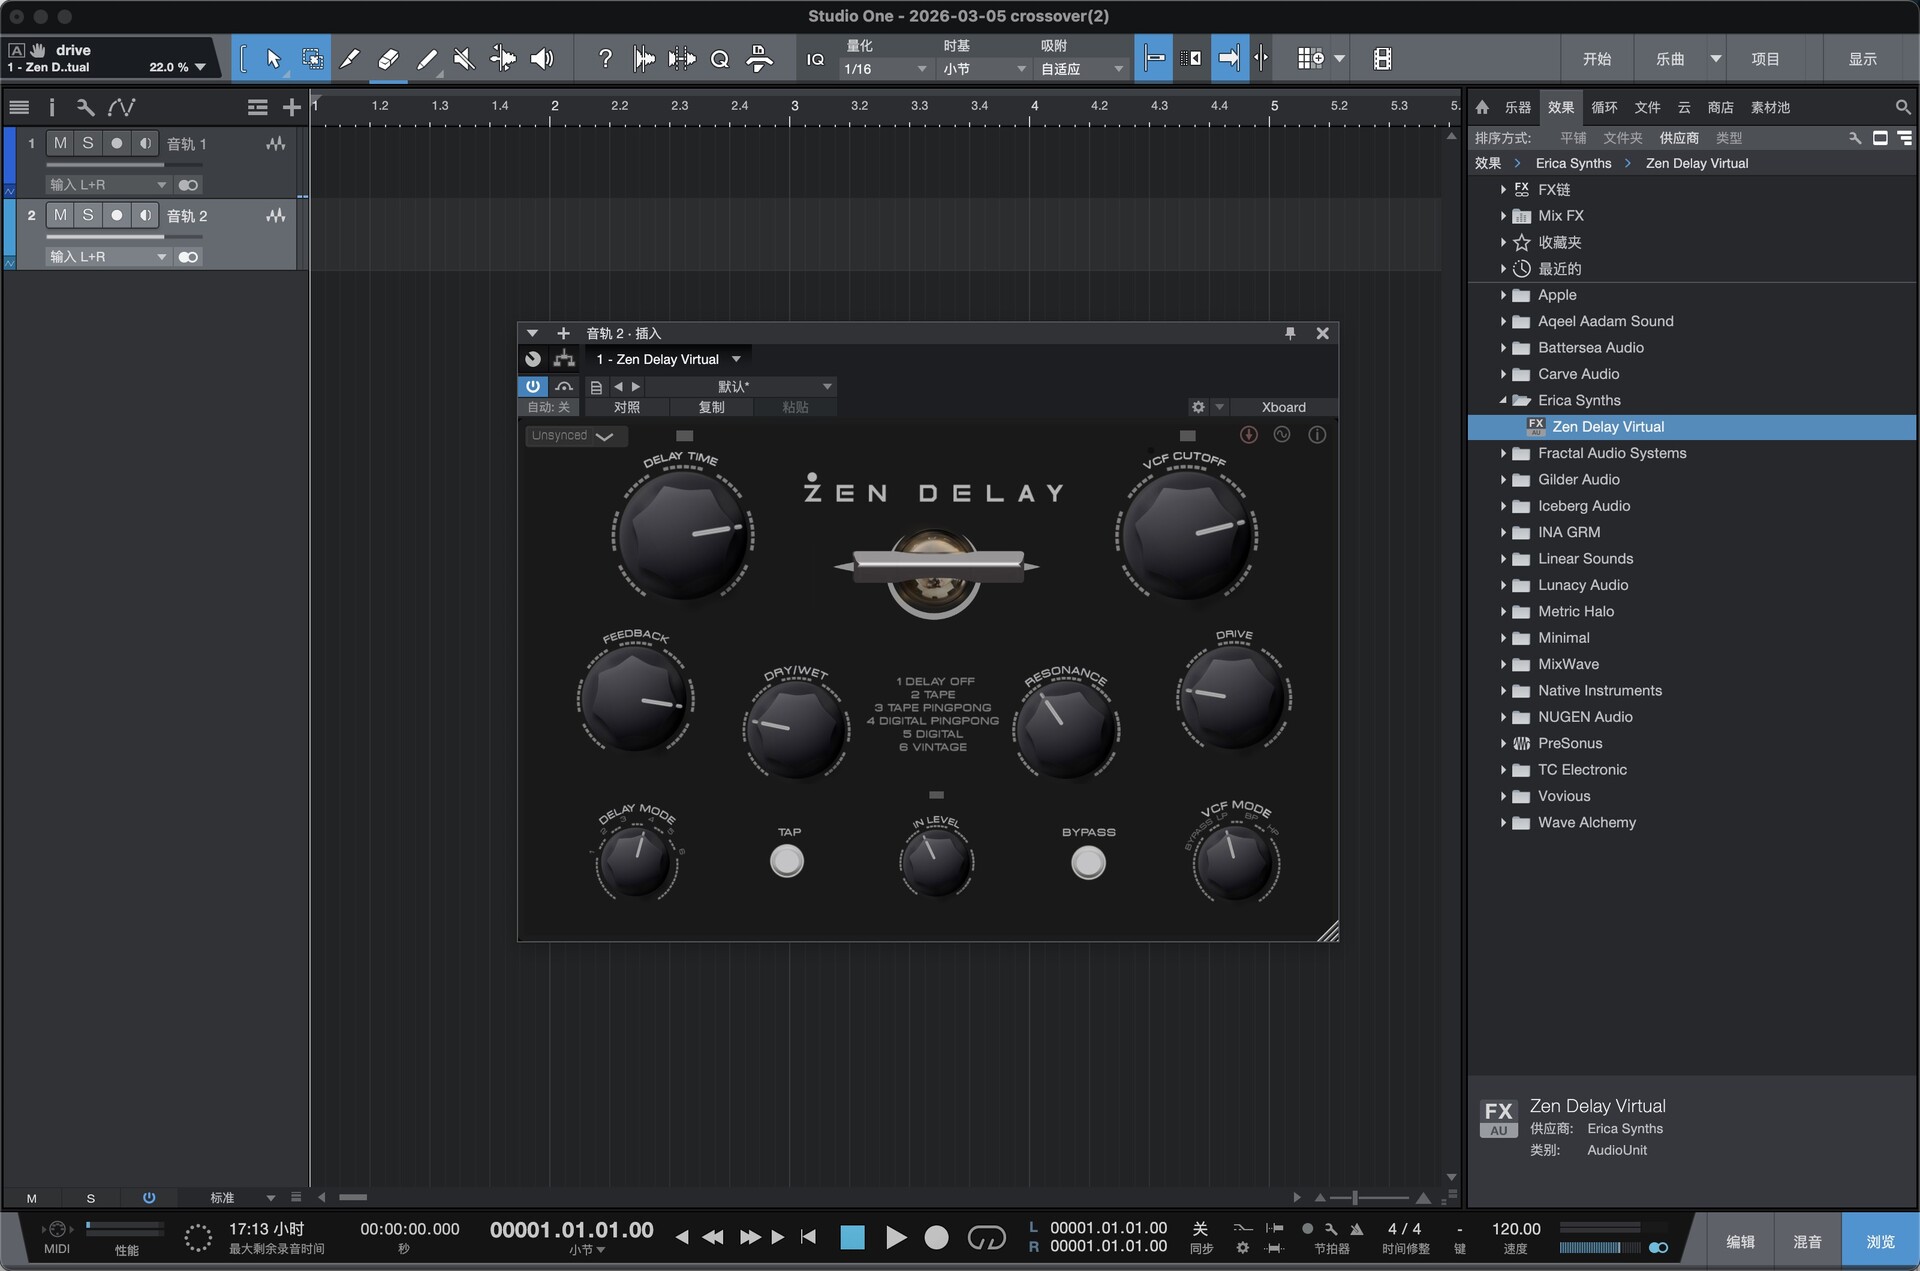Solo 音轨 2 with its S button

tap(88, 215)
